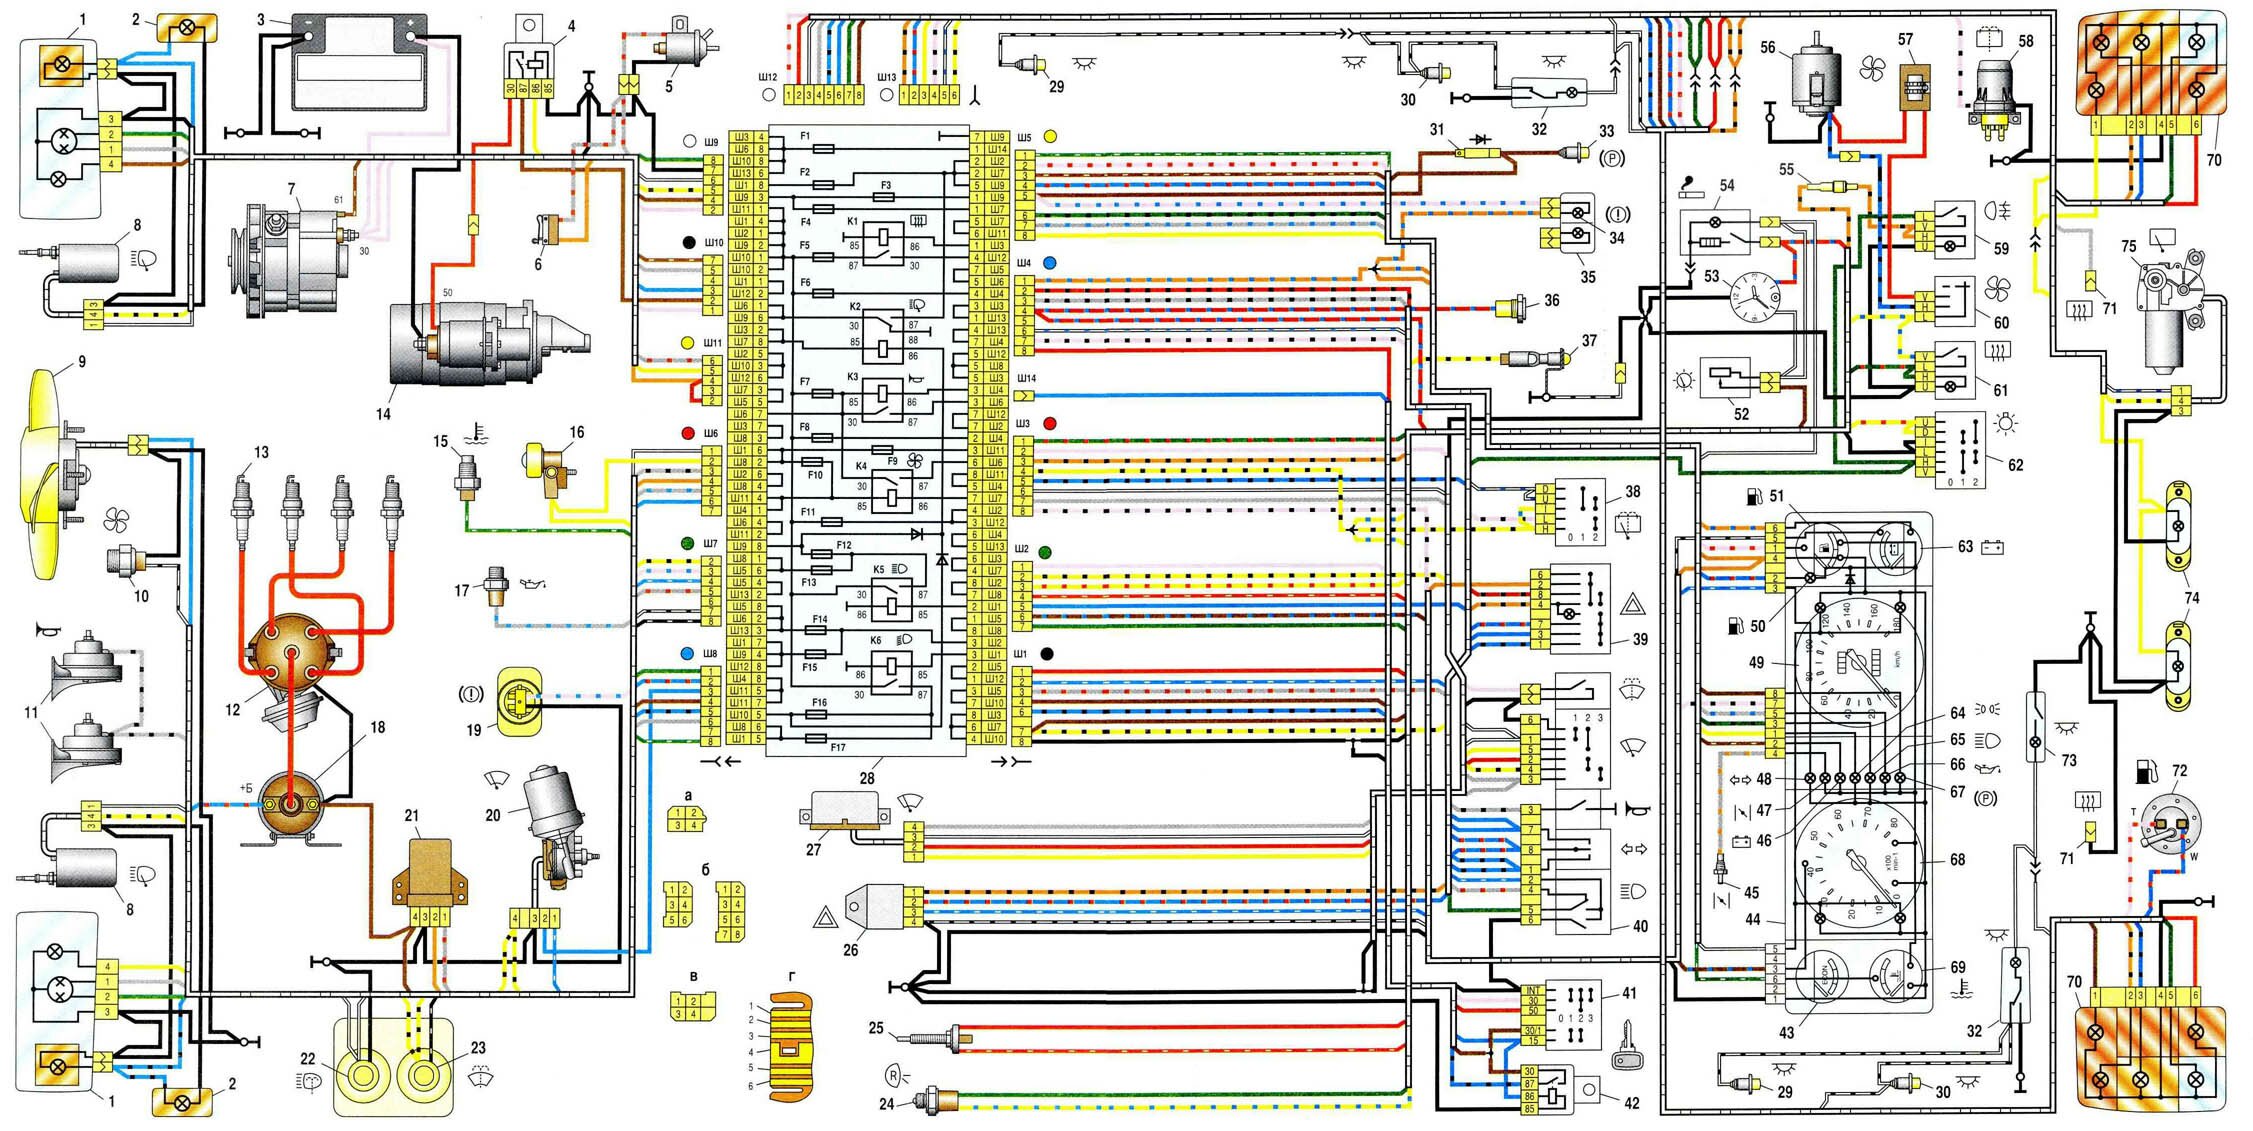Click relay K1 inside the fuse block
The width and height of the screenshot is (2253, 1131).
point(885,243)
